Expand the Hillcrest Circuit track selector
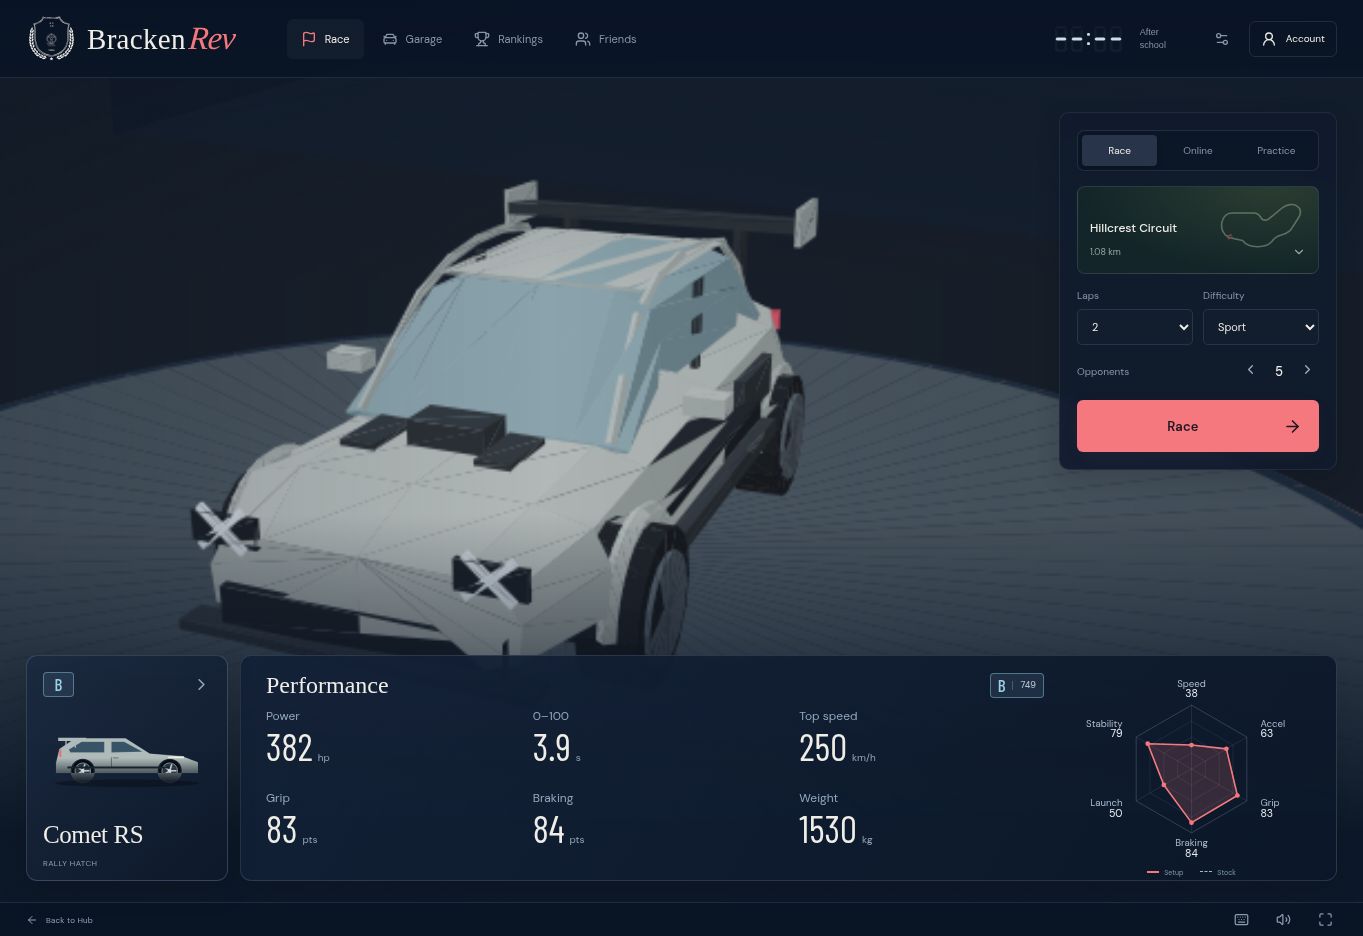1363x936 pixels. coord(1197,230)
